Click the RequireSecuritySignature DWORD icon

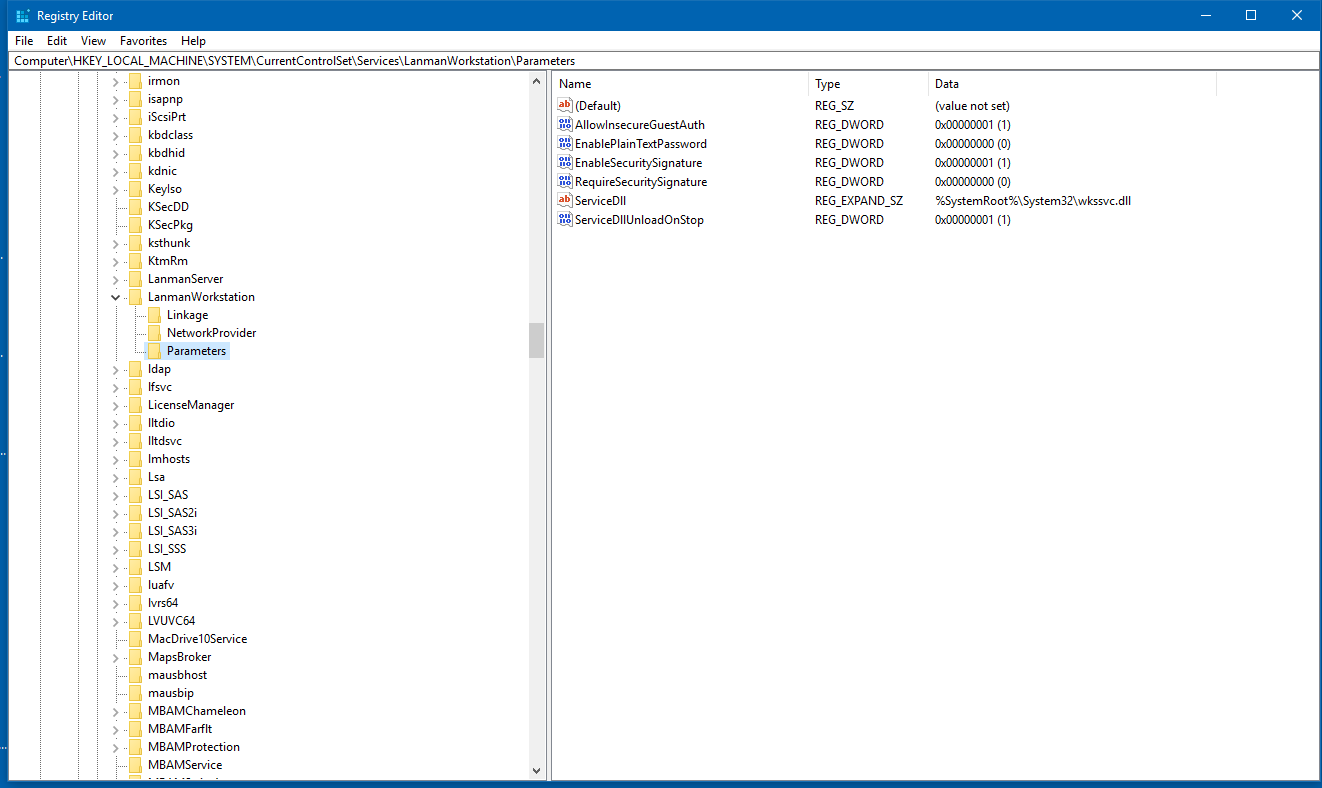click(x=565, y=182)
